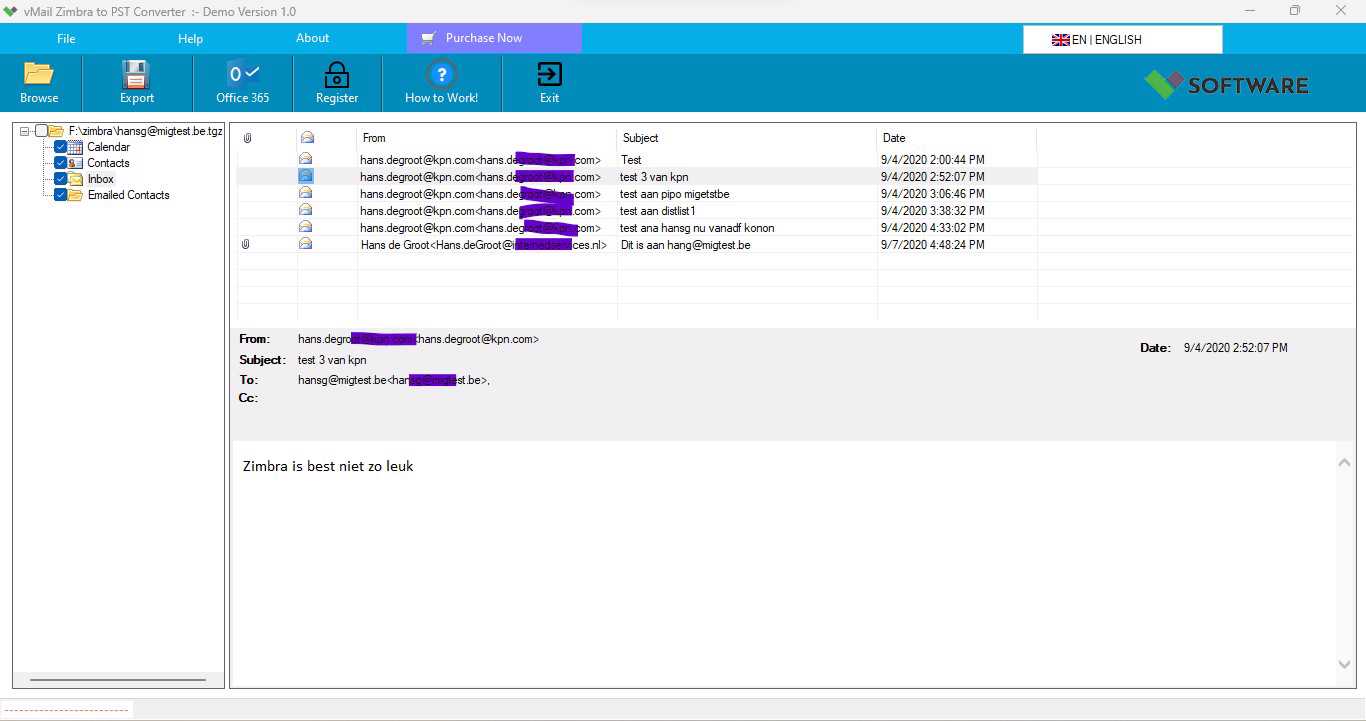Click envelope icon of 'Test' email
Screen dimensions: 1366x721
[x=306, y=159]
